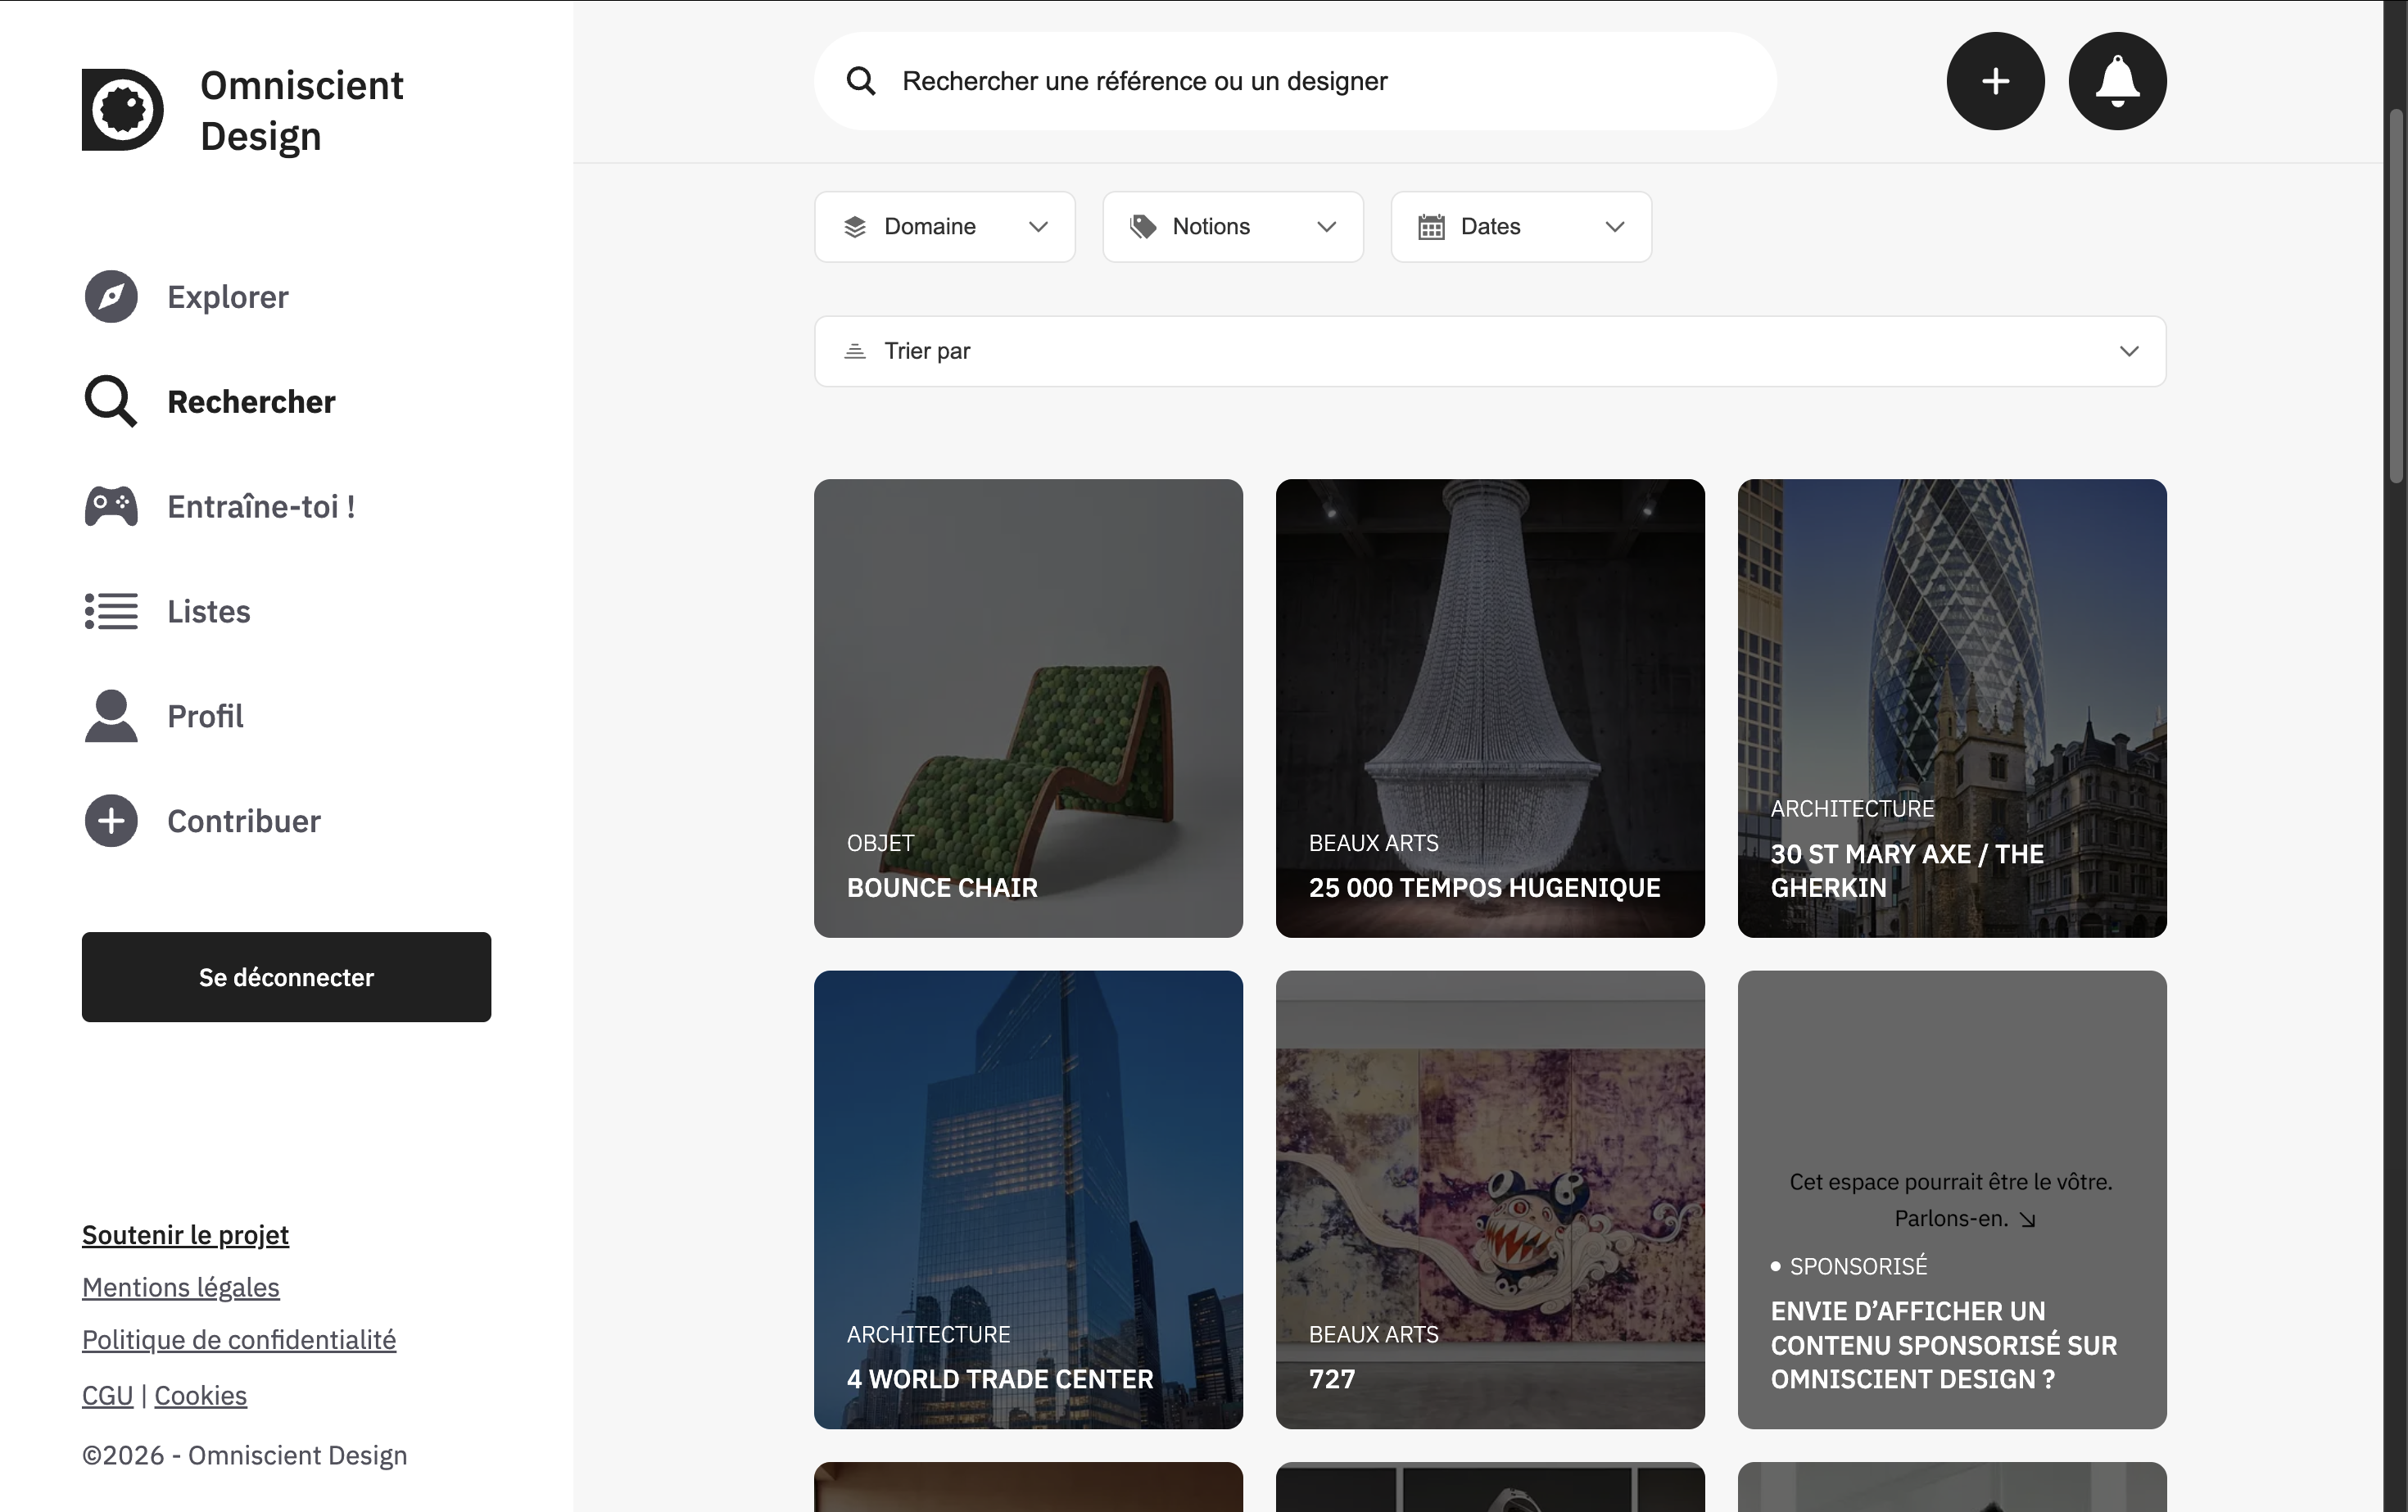Click the OBJET category label on Bounce Chair

pyautogui.click(x=880, y=843)
